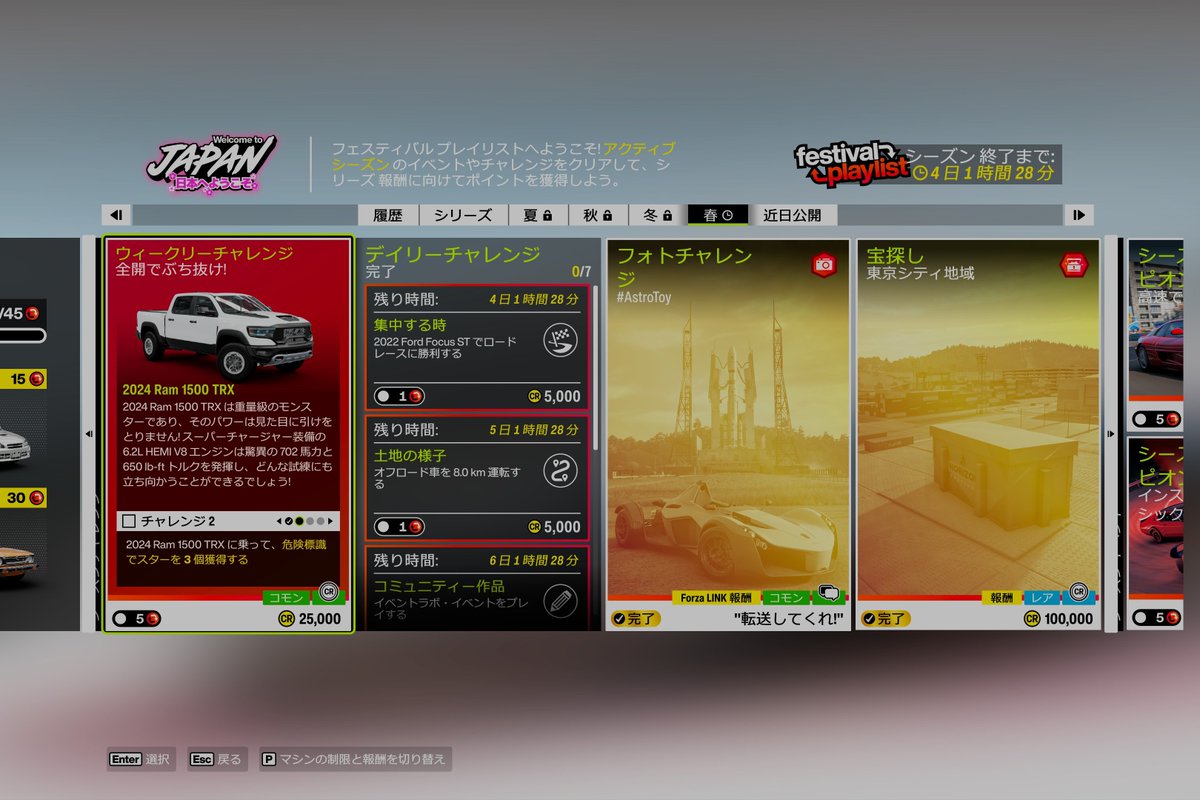The height and width of the screenshot is (800, 1200).
Task: Click the Welcome to Japan series logo
Action: (x=212, y=164)
